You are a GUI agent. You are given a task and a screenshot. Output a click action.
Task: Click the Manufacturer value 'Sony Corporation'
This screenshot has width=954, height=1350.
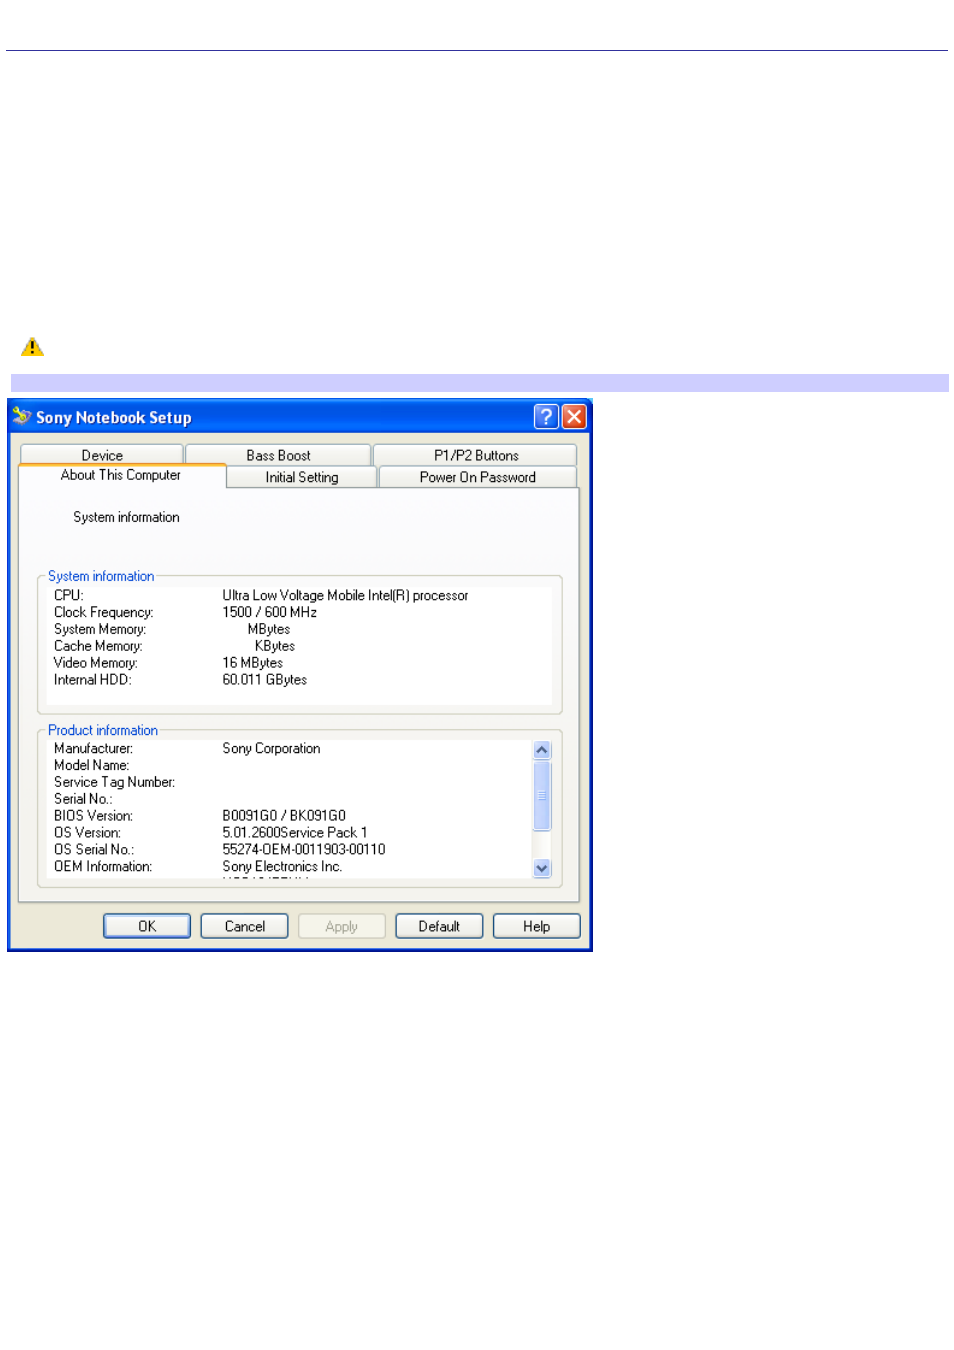point(272,748)
